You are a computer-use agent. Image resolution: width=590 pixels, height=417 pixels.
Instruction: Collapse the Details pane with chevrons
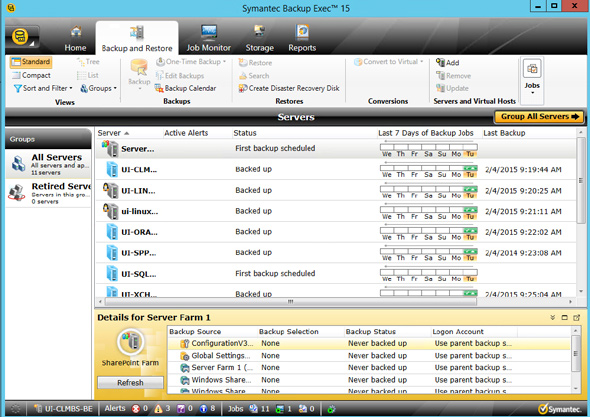pos(552,317)
